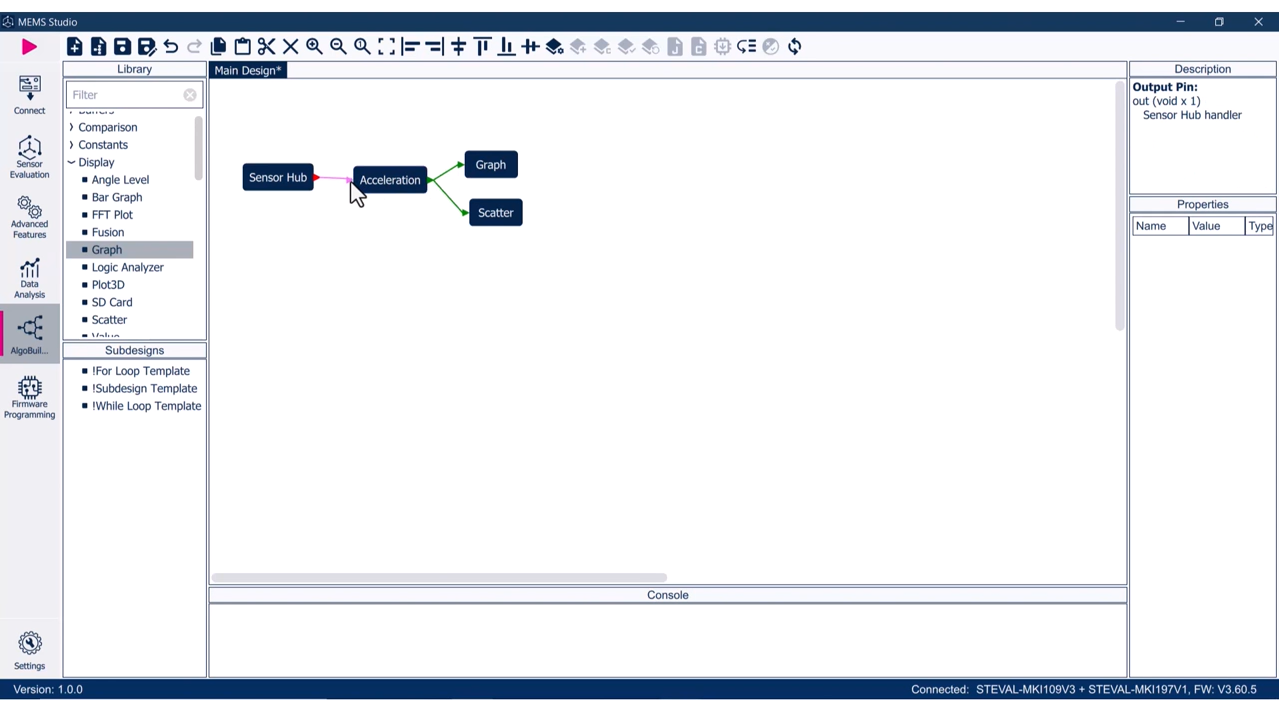Select the Cut tool in the toolbar
1279x714 pixels.
(x=266, y=46)
